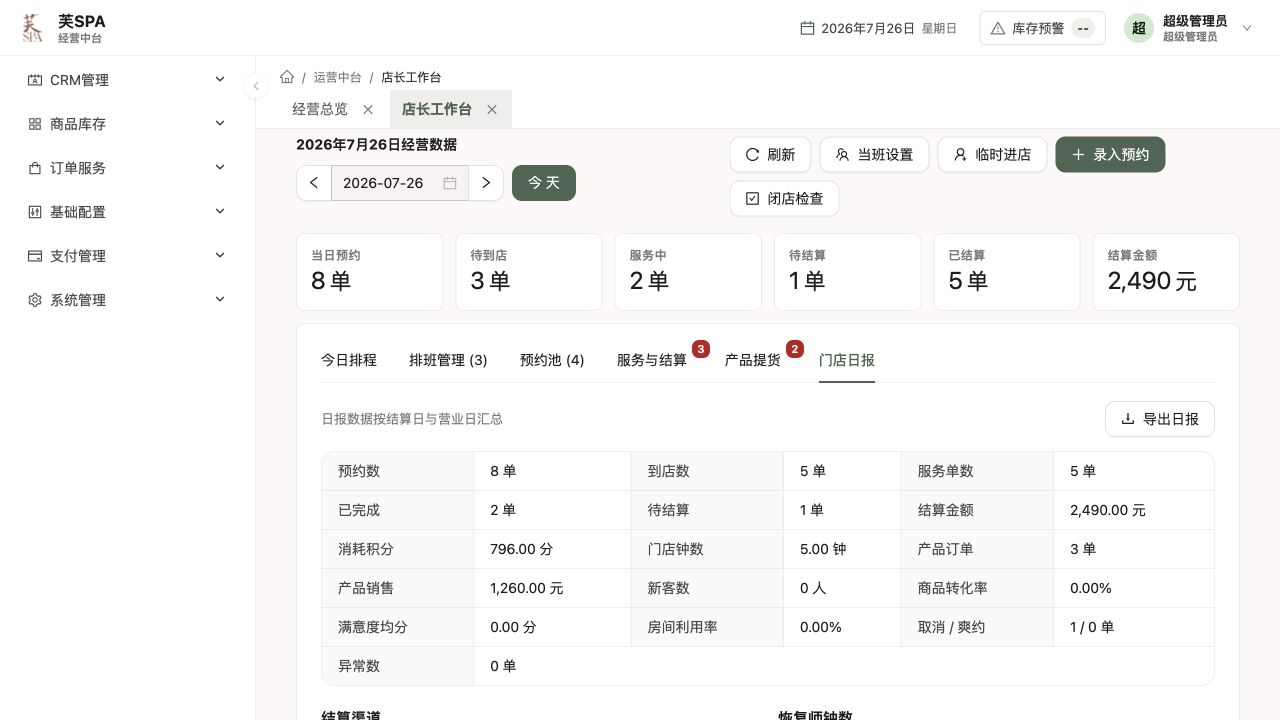Open 闭店检查 closing checklist
This screenshot has width=1280, height=720.
pos(784,199)
